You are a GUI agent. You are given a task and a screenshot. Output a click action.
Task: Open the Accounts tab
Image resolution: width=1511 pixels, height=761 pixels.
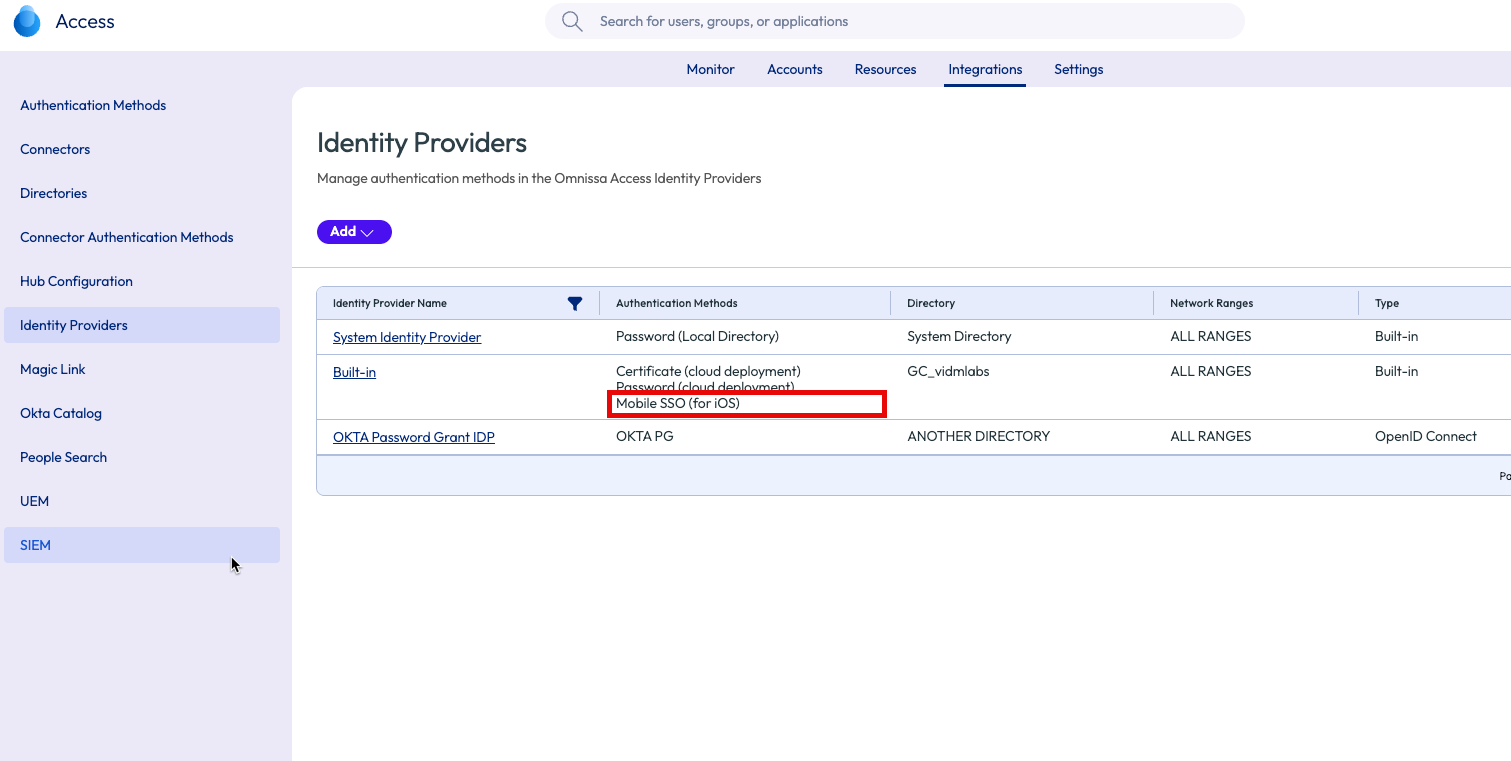[x=794, y=69]
